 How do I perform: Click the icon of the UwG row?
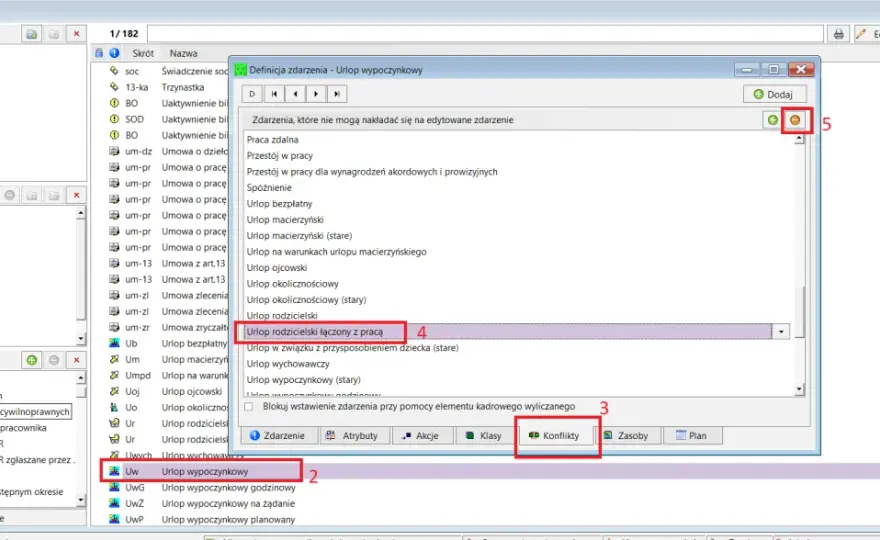pyautogui.click(x=114, y=487)
